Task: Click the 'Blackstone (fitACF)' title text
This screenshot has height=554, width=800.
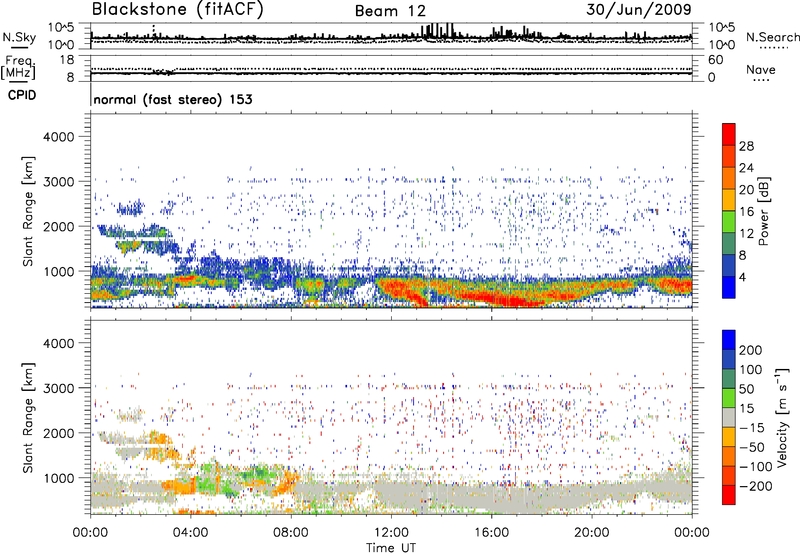Action: tap(178, 9)
